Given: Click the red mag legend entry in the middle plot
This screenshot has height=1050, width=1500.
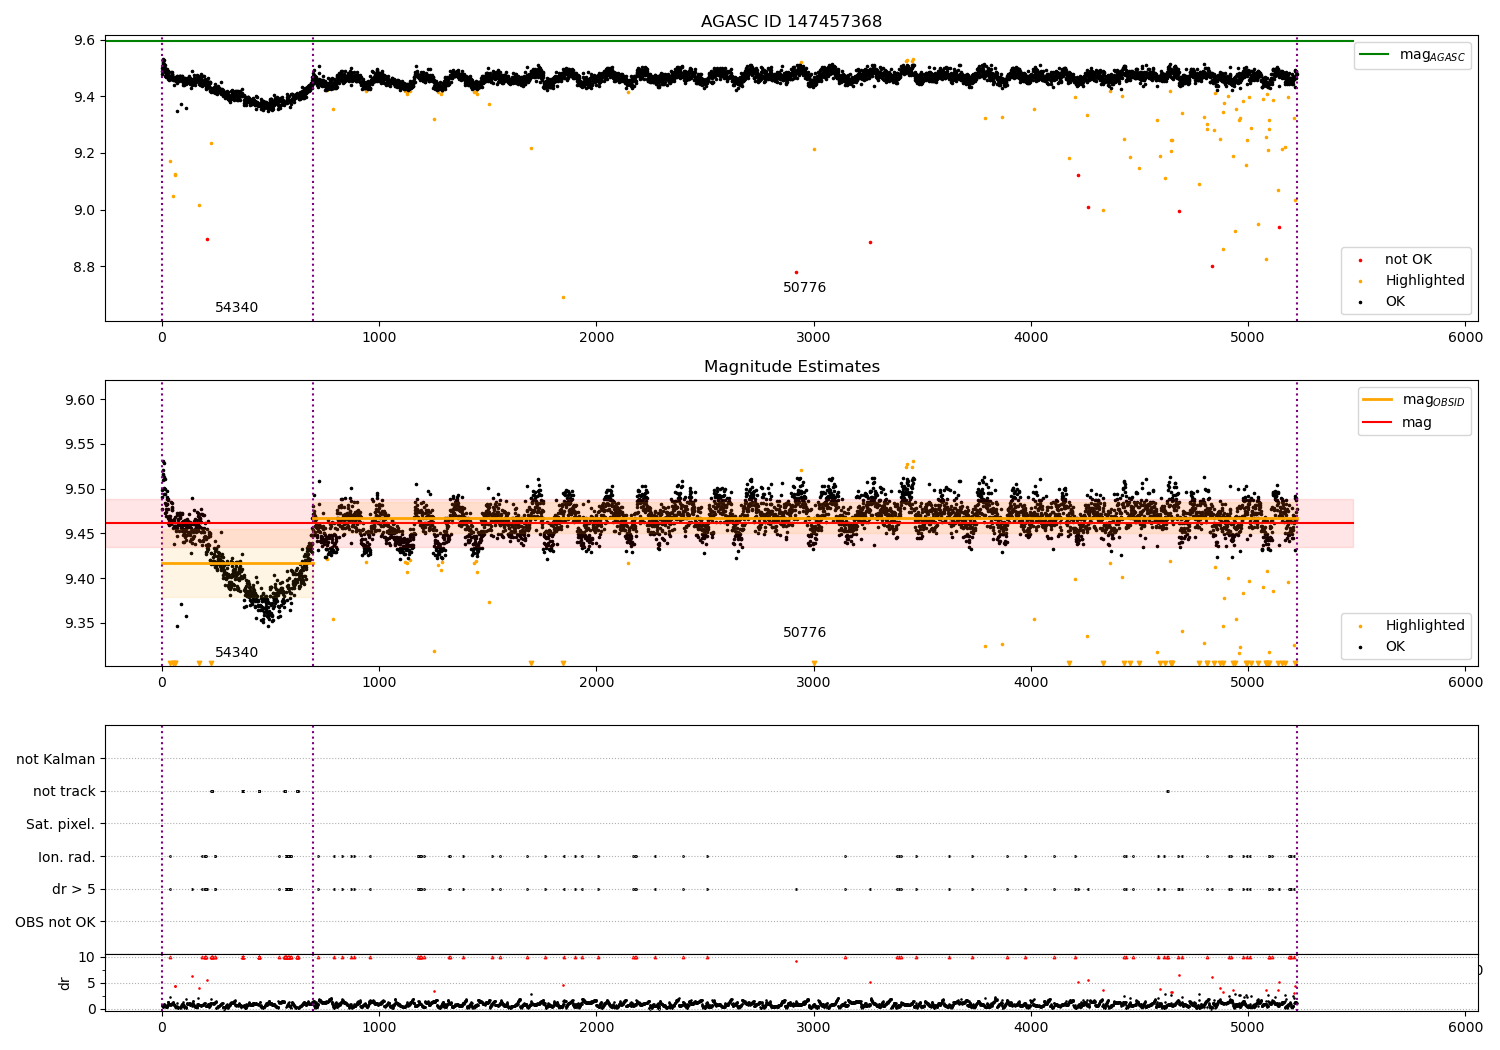Looking at the screenshot, I should pos(1396,423).
